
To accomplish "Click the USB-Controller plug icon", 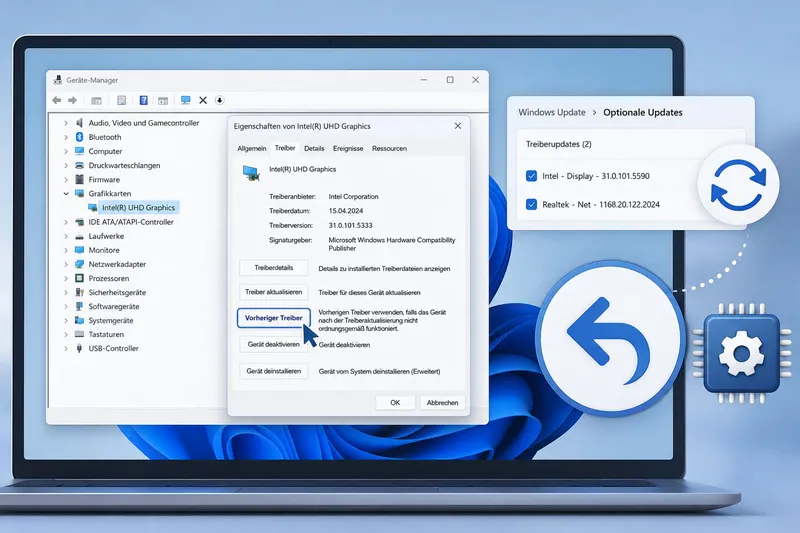I will tap(79, 348).
